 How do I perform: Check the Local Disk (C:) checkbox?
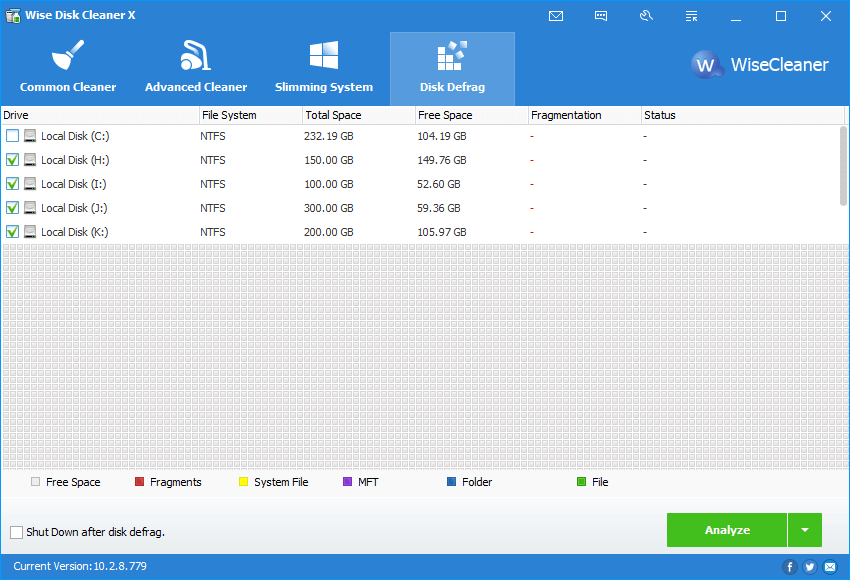coord(12,136)
